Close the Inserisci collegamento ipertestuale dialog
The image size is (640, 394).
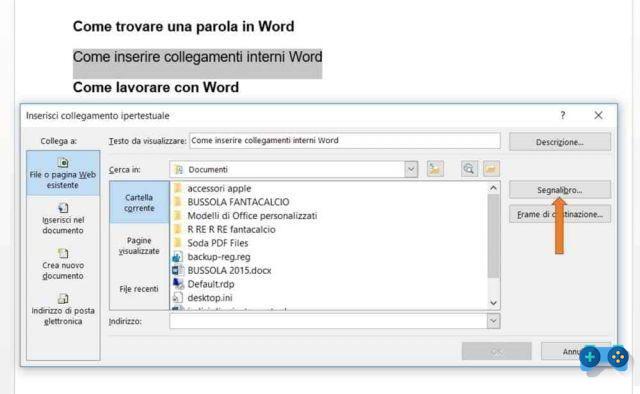coord(598,116)
